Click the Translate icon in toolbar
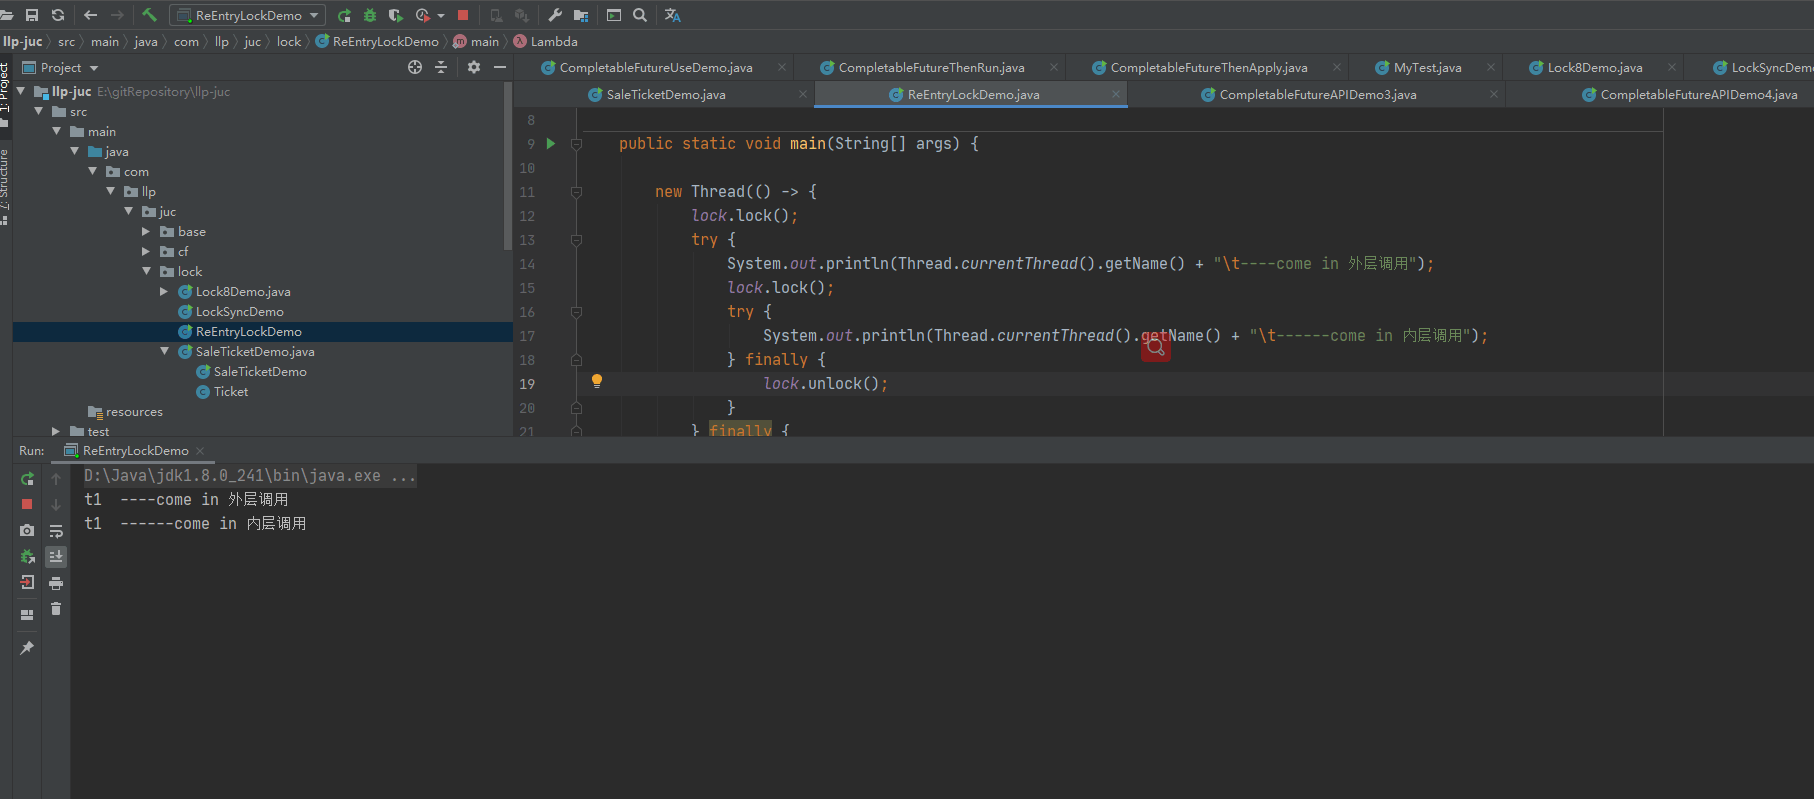 673,15
